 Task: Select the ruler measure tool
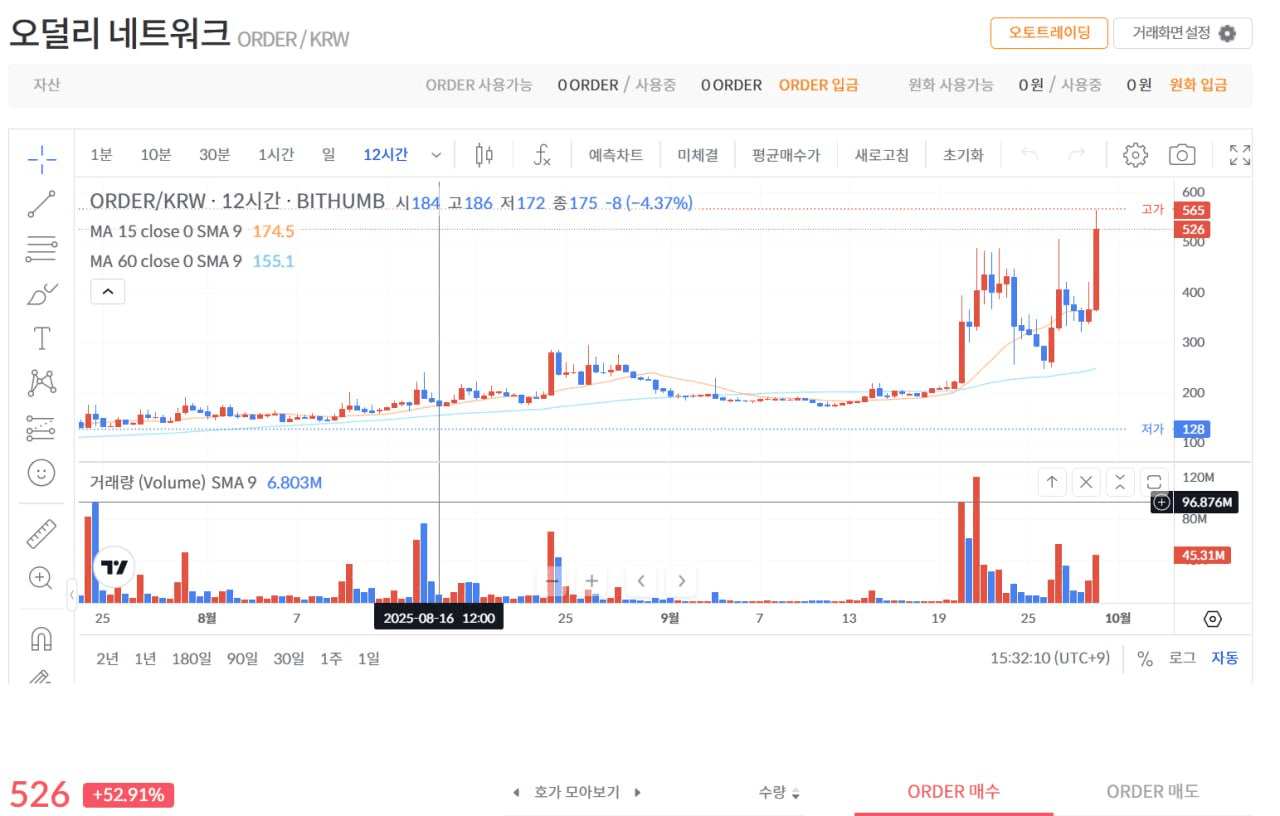(x=41, y=534)
